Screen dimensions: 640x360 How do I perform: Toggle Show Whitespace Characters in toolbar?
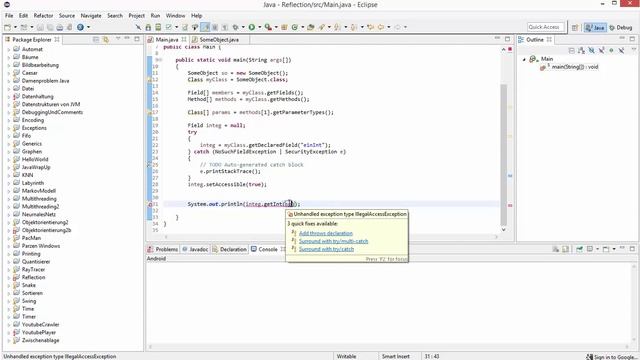tap(224, 27)
